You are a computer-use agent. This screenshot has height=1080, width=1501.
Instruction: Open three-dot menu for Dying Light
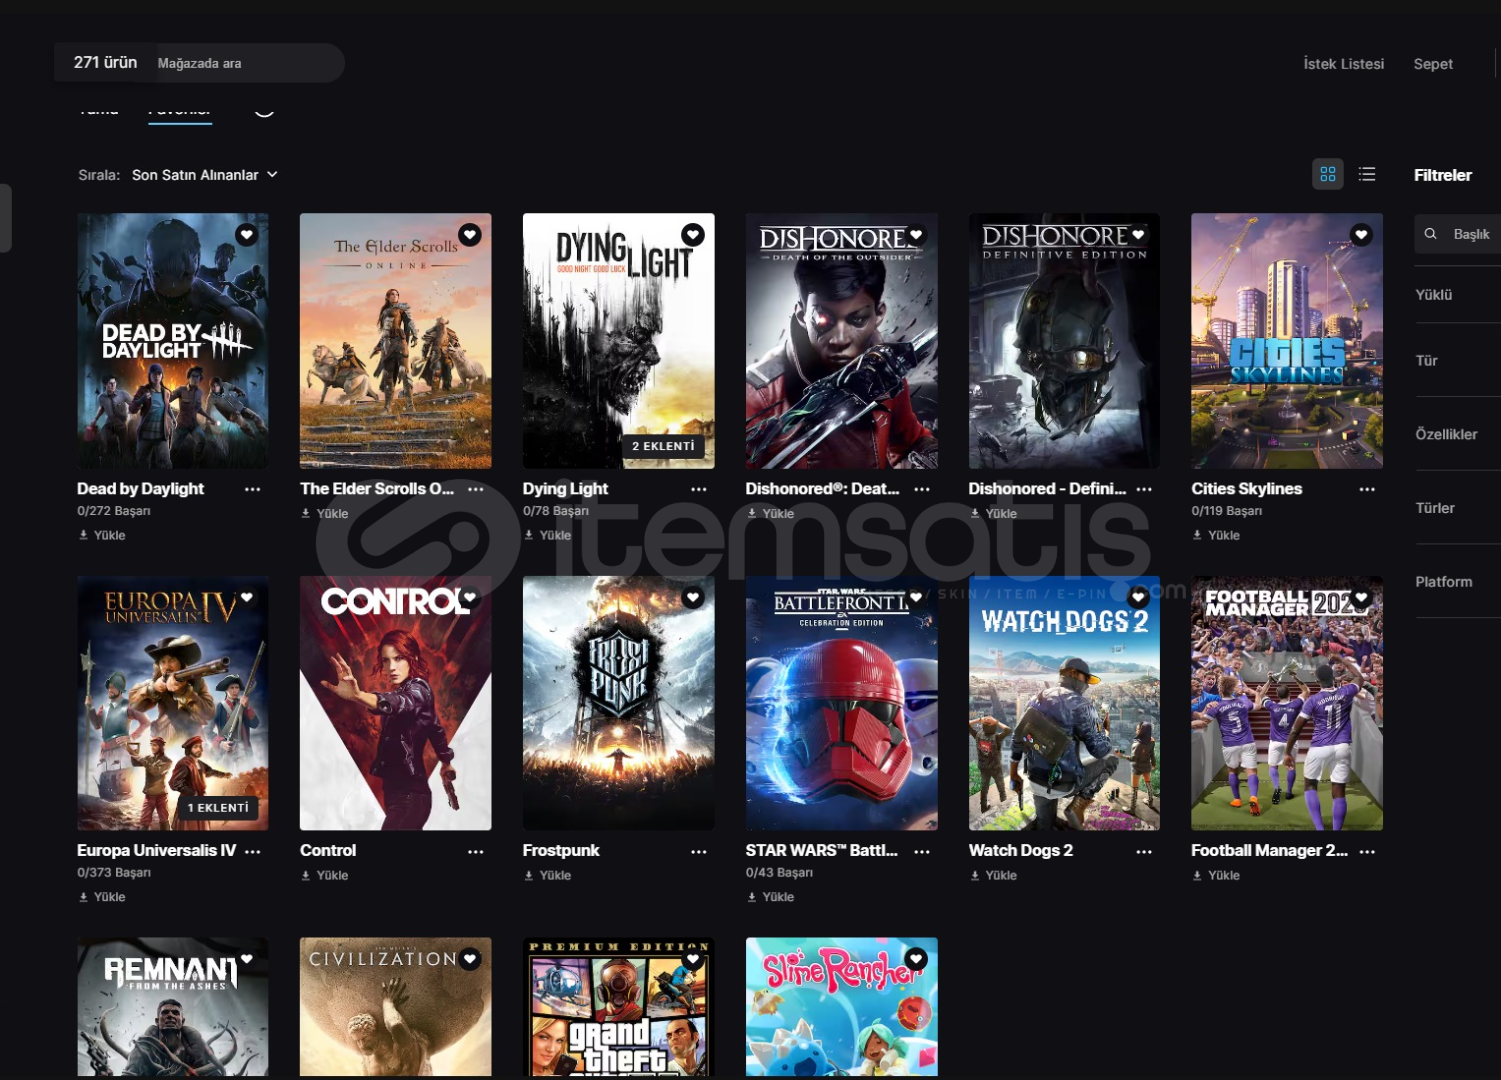[699, 489]
